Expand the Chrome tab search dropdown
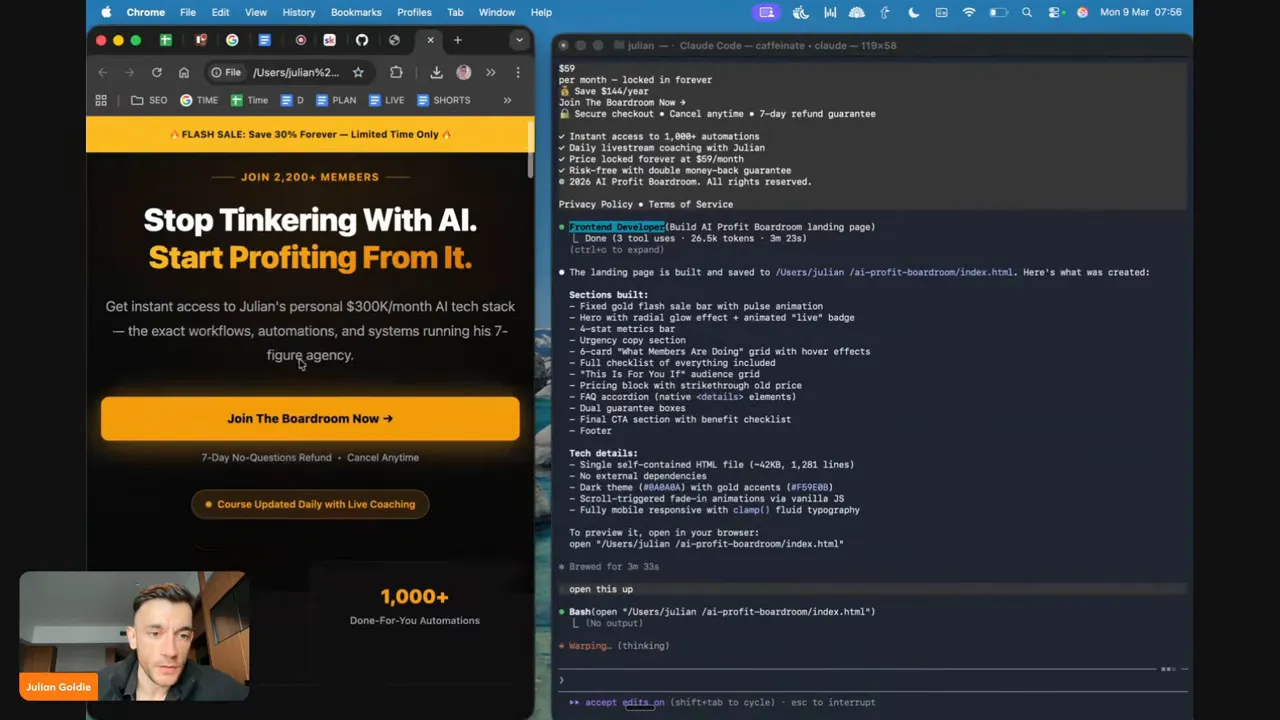The height and width of the screenshot is (720, 1280). (x=519, y=40)
